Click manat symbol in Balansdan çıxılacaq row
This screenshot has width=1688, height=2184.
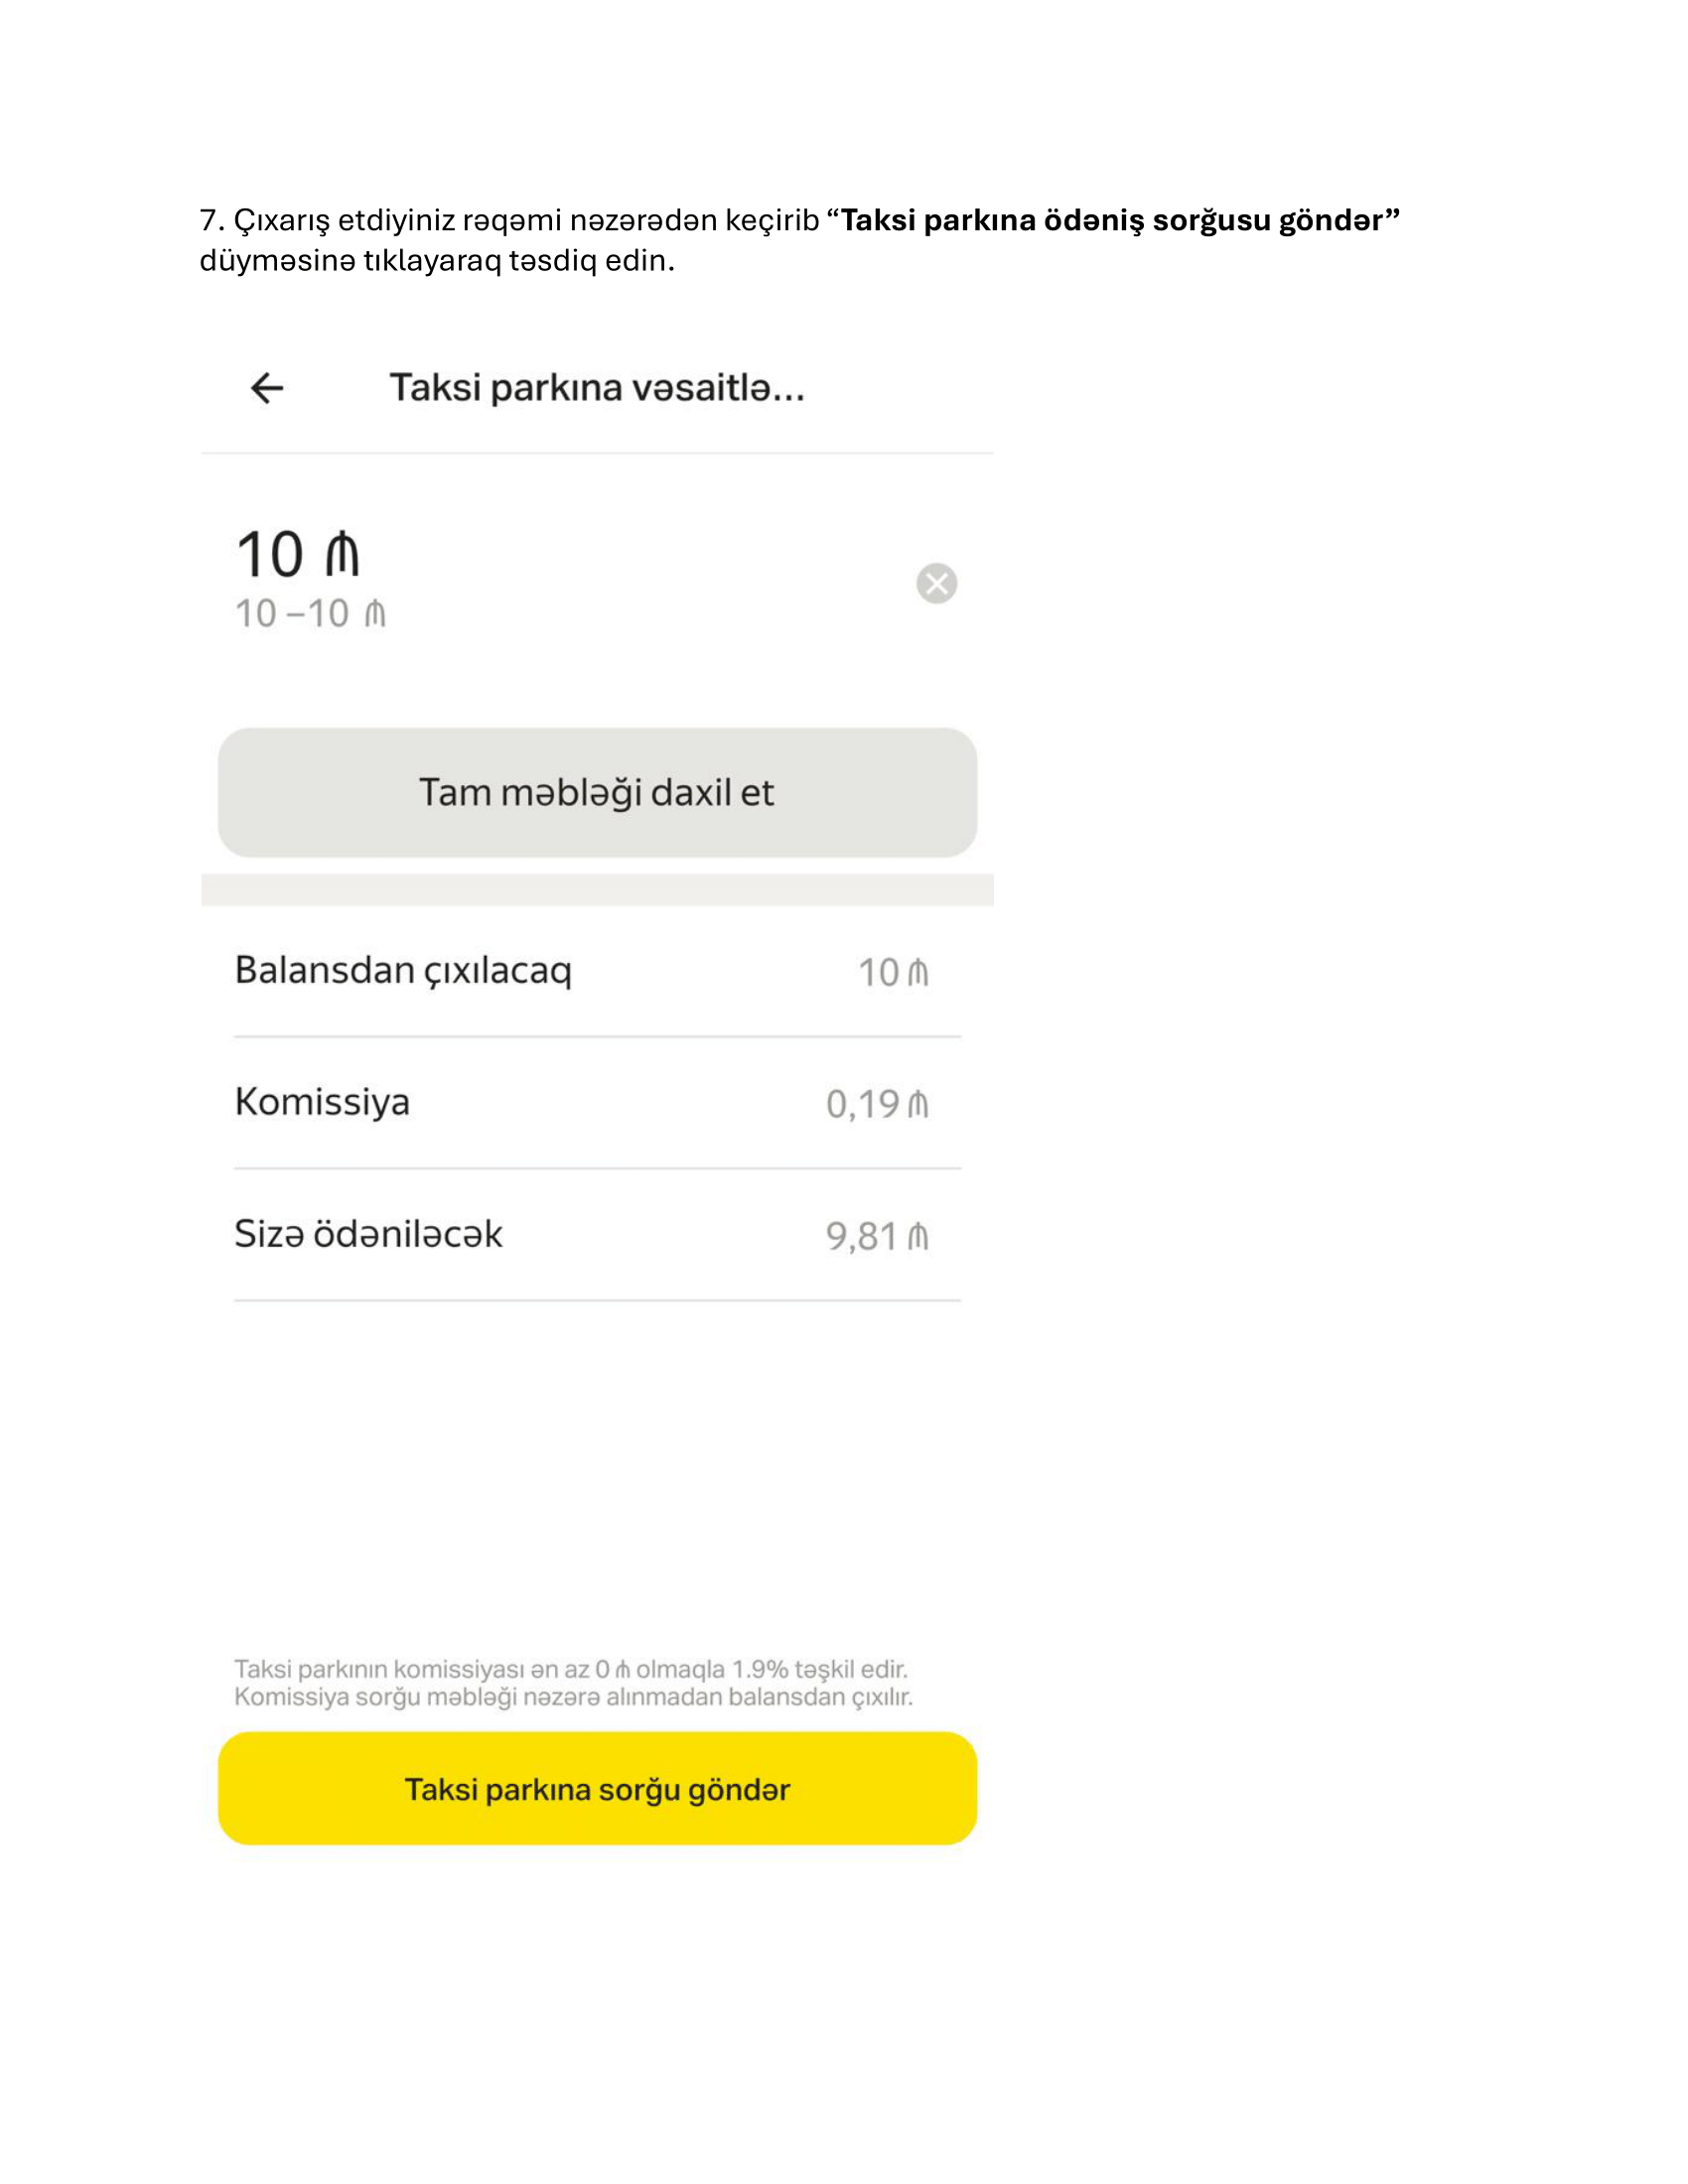tap(918, 972)
